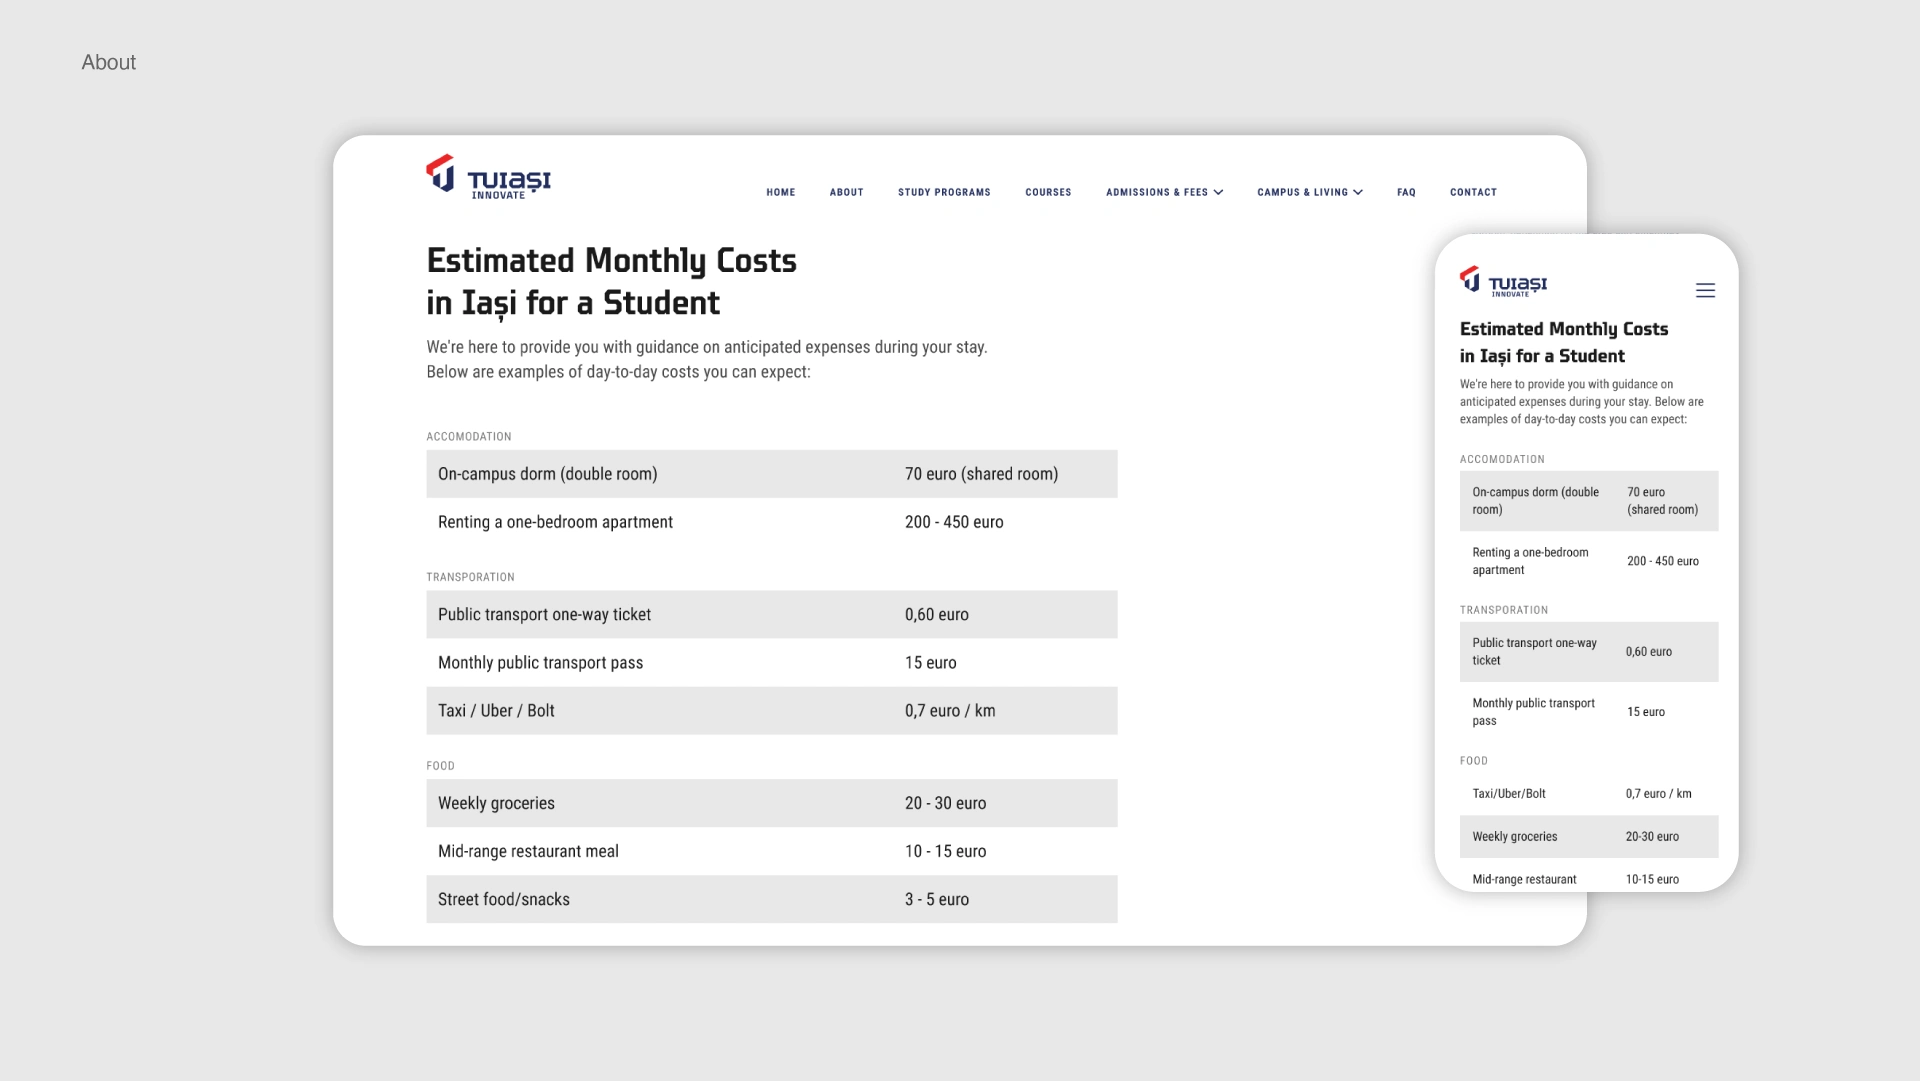This screenshot has height=1081, width=1920.
Task: Open the Study Programs nav item
Action: (943, 193)
